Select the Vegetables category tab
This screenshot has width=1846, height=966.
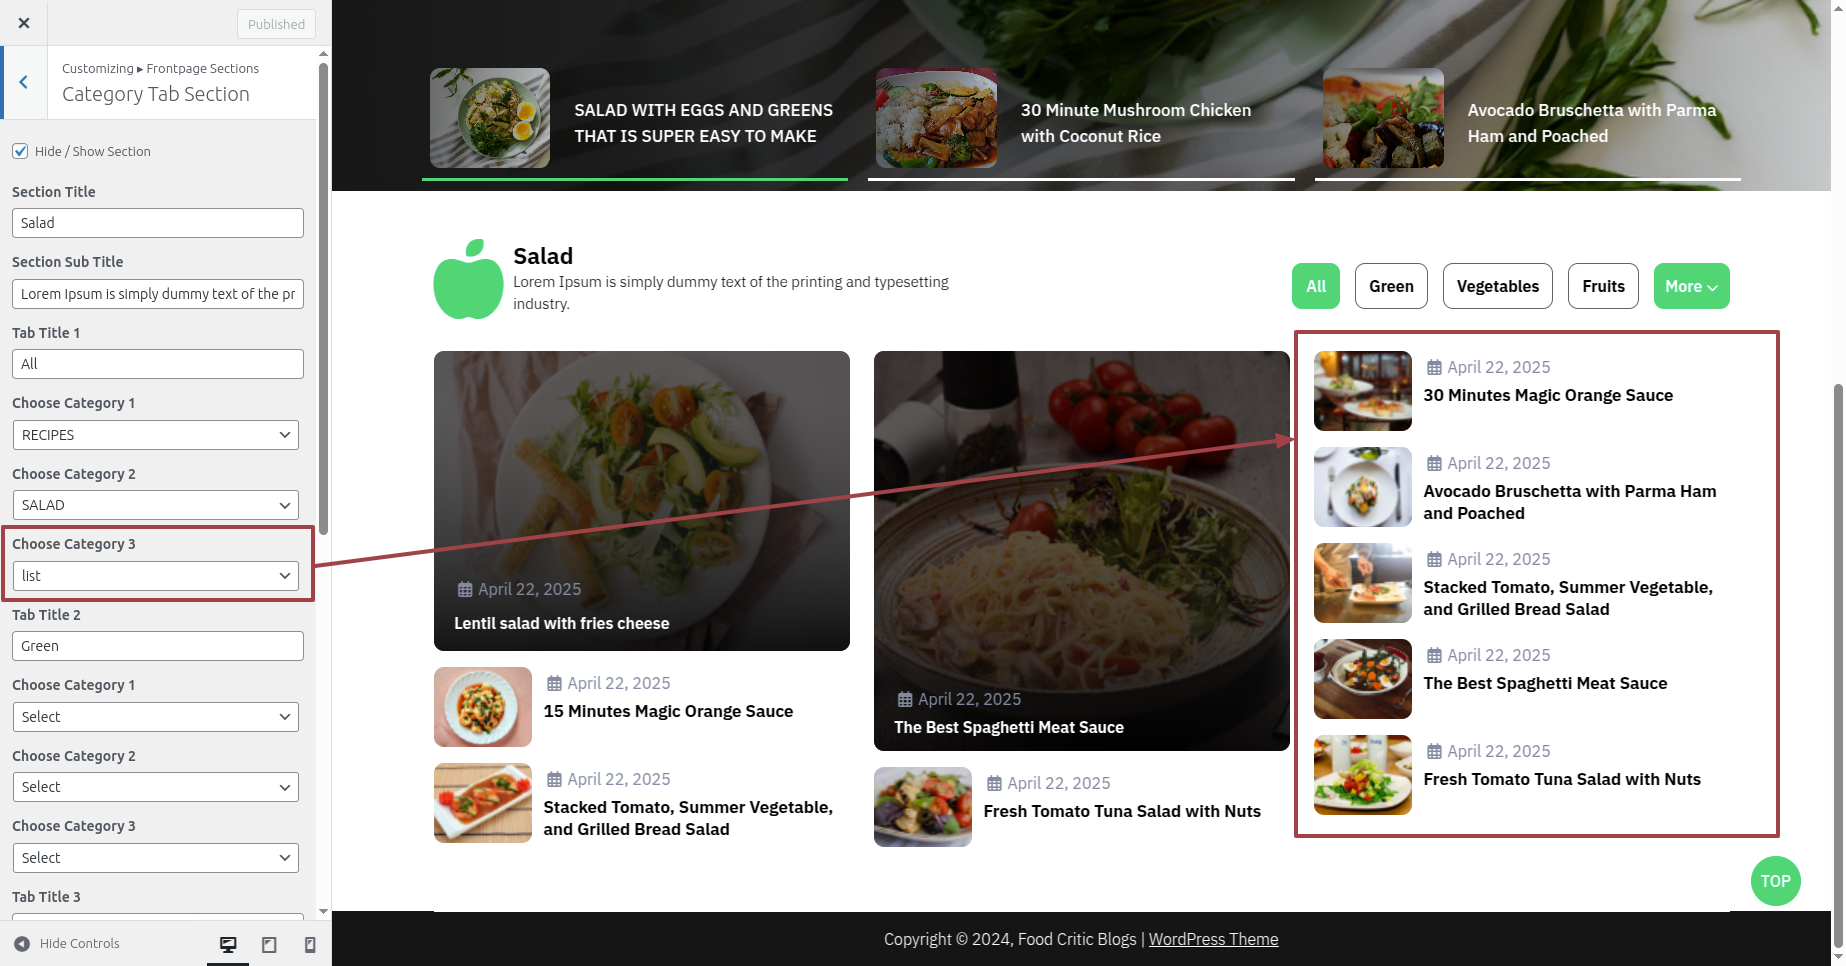[x=1498, y=286]
